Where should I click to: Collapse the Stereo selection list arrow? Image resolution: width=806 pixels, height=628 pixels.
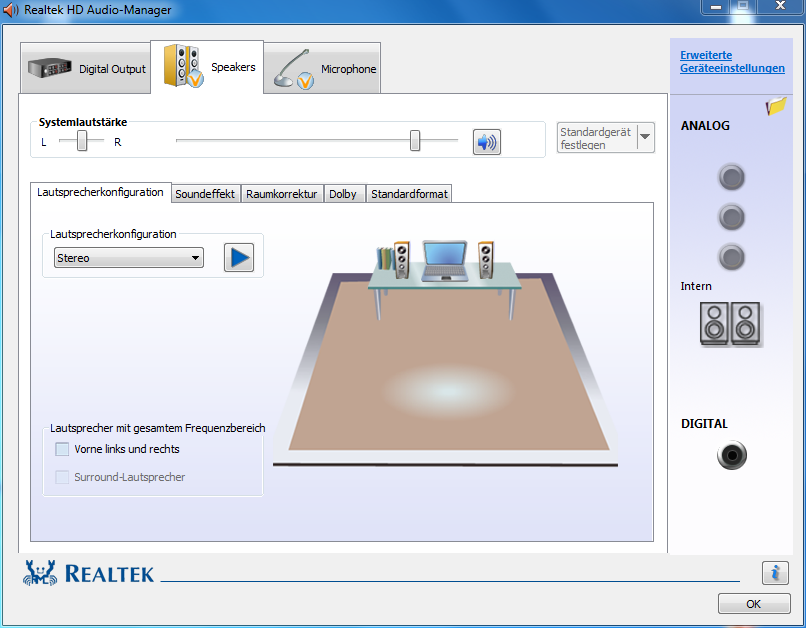[195, 257]
